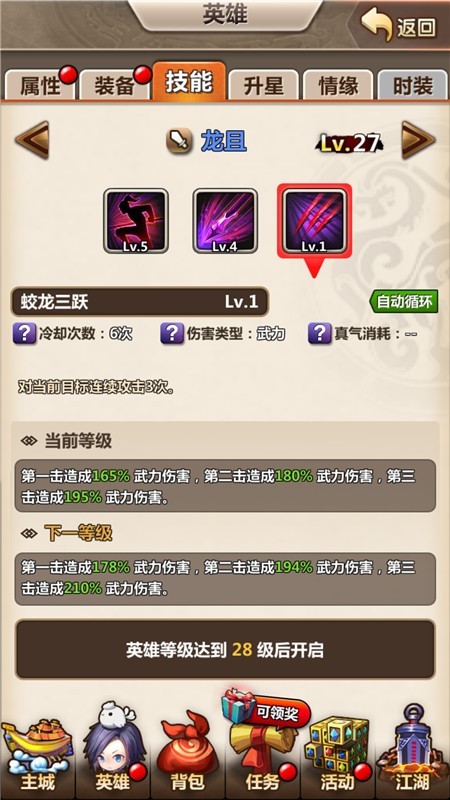The width and height of the screenshot is (450, 800).
Task: Switch to the 装备 tab
Action: [115, 85]
